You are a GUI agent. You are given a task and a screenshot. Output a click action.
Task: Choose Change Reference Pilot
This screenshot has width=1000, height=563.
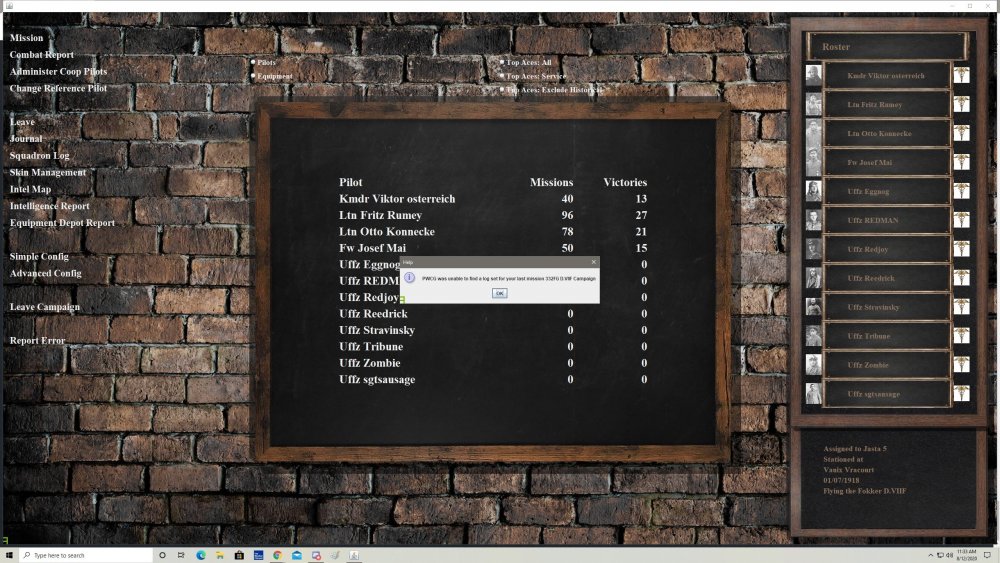pyautogui.click(x=58, y=88)
